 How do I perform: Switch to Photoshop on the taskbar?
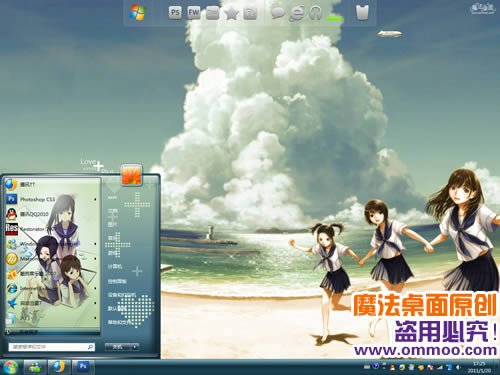click(x=83, y=367)
